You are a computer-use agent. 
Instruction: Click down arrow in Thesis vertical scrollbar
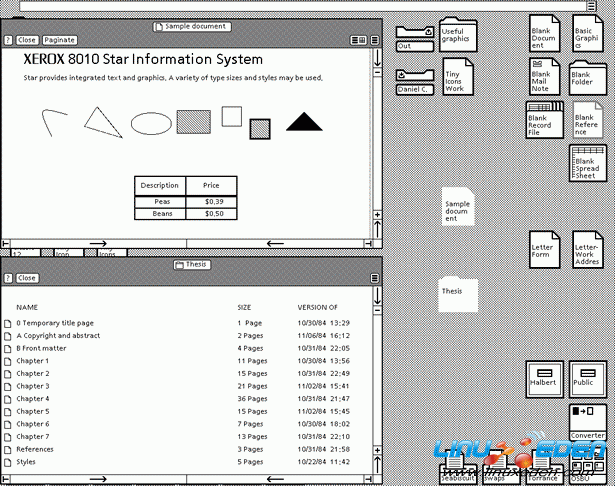click(x=377, y=296)
